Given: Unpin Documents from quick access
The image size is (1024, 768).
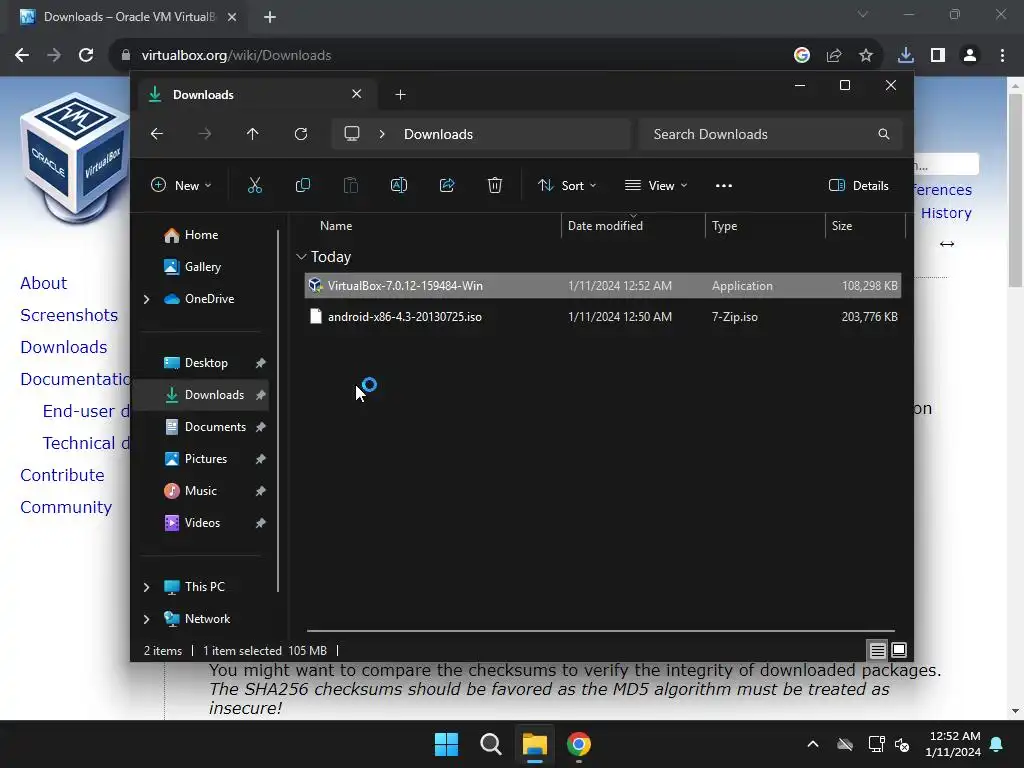Looking at the screenshot, I should click(261, 427).
